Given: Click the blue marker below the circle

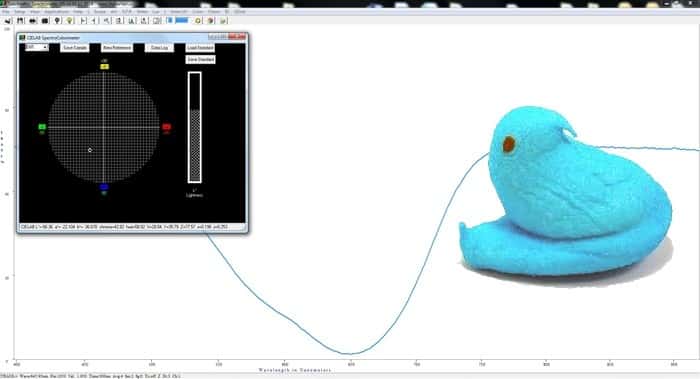Looking at the screenshot, I should point(104,187).
